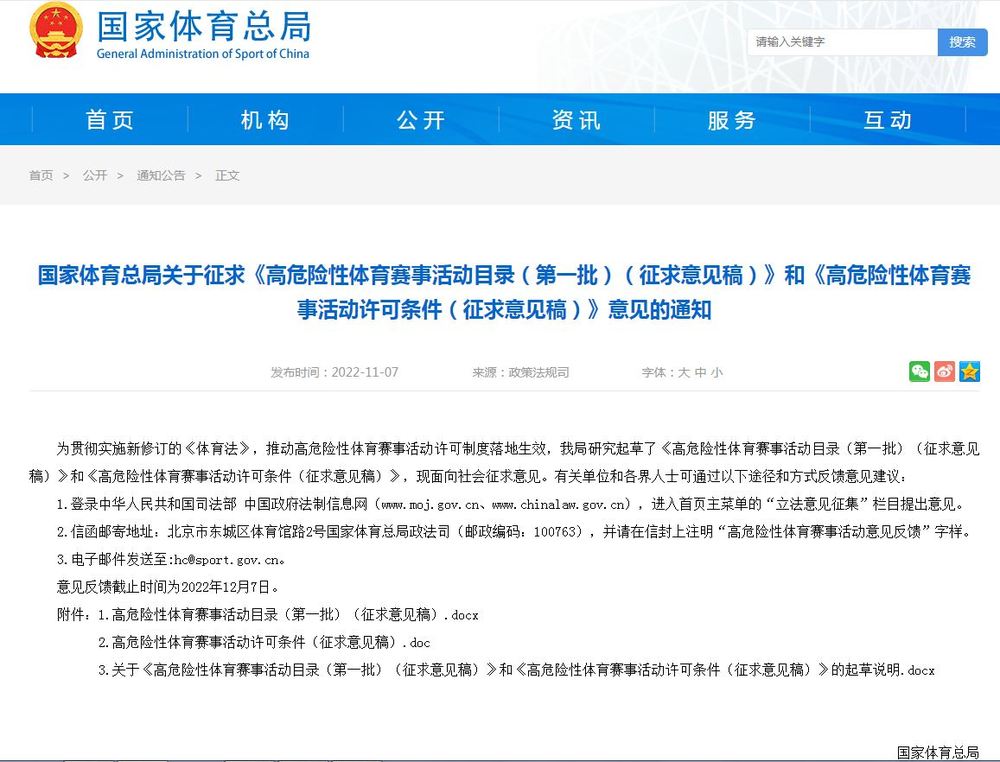The height and width of the screenshot is (762, 1000).
Task: Click the 国家体育总局 site title
Action: [204, 26]
